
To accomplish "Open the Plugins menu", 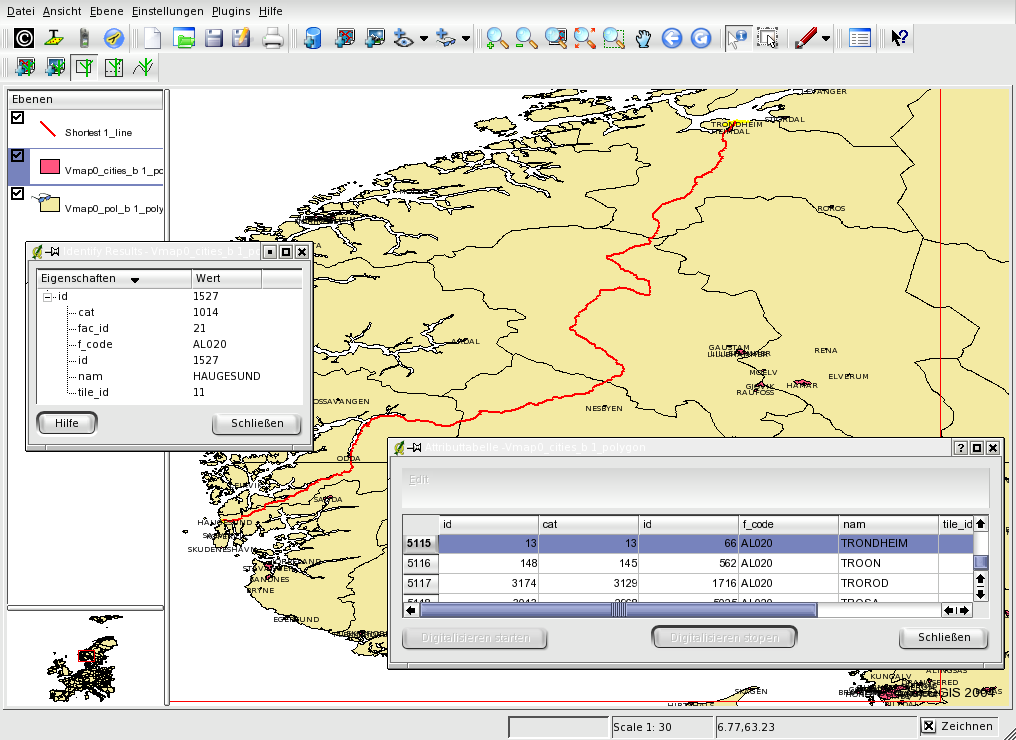I will pos(230,11).
